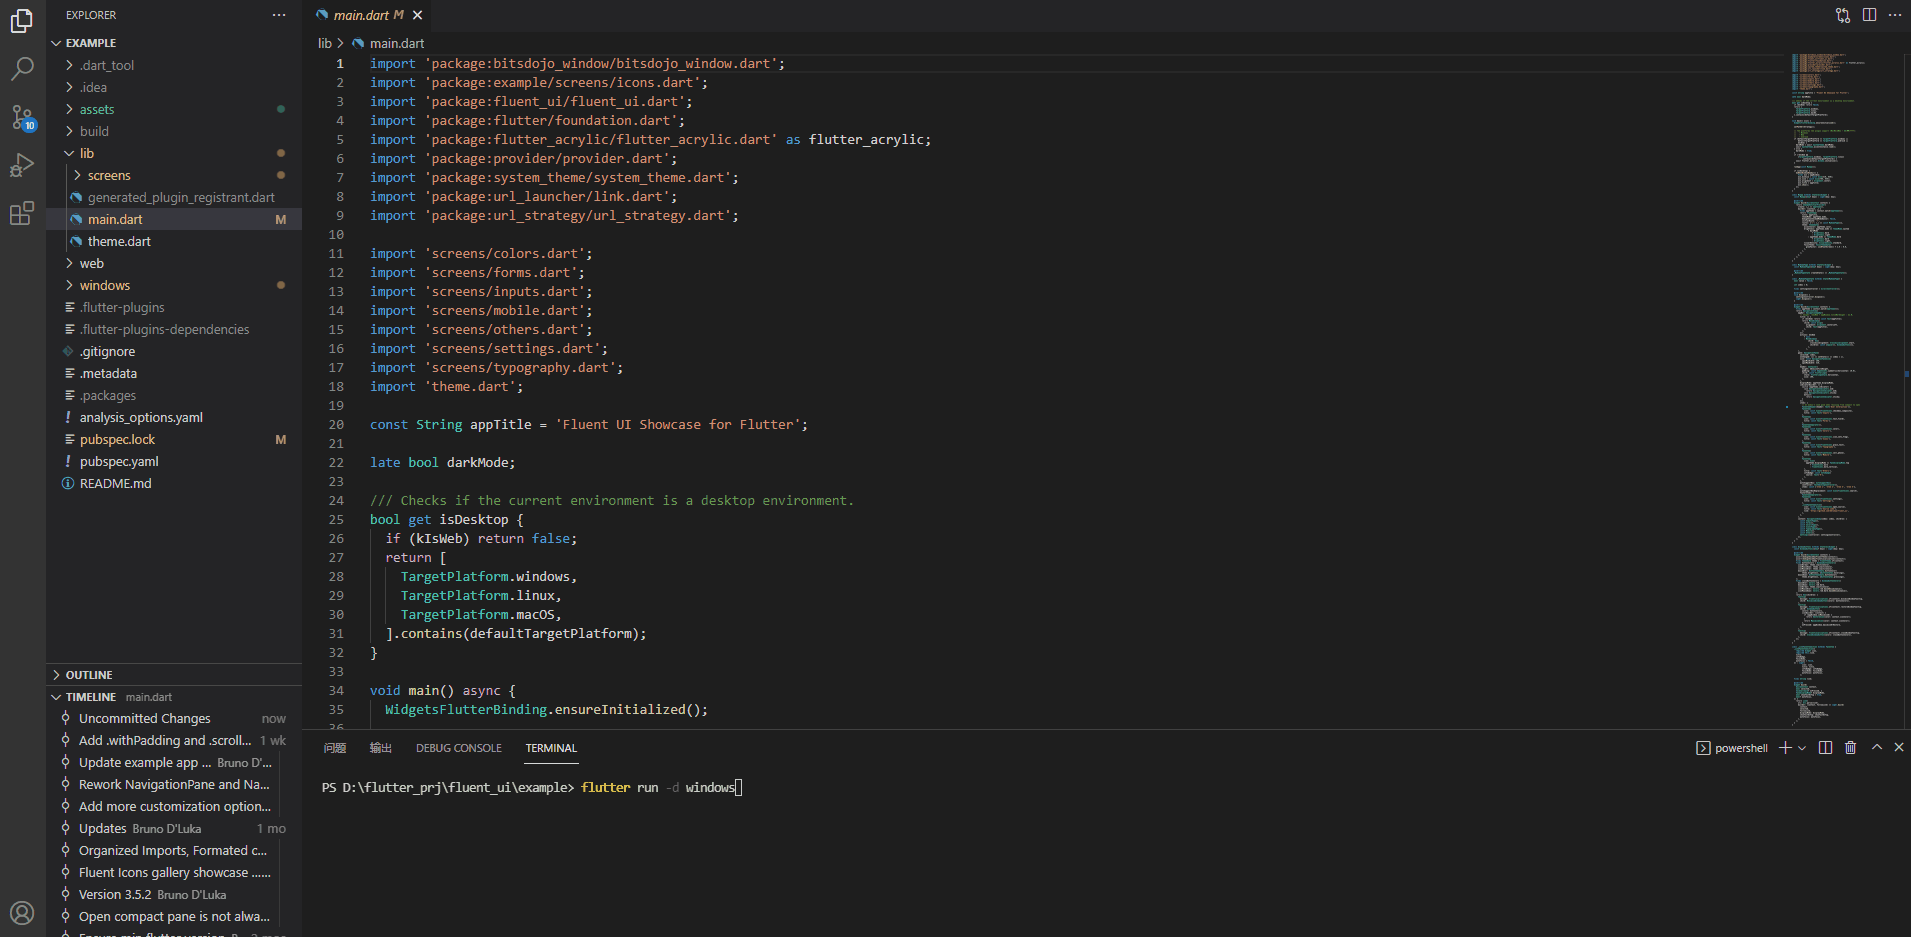Switch to the 问题 problems tab
The height and width of the screenshot is (937, 1911).
coord(335,748)
